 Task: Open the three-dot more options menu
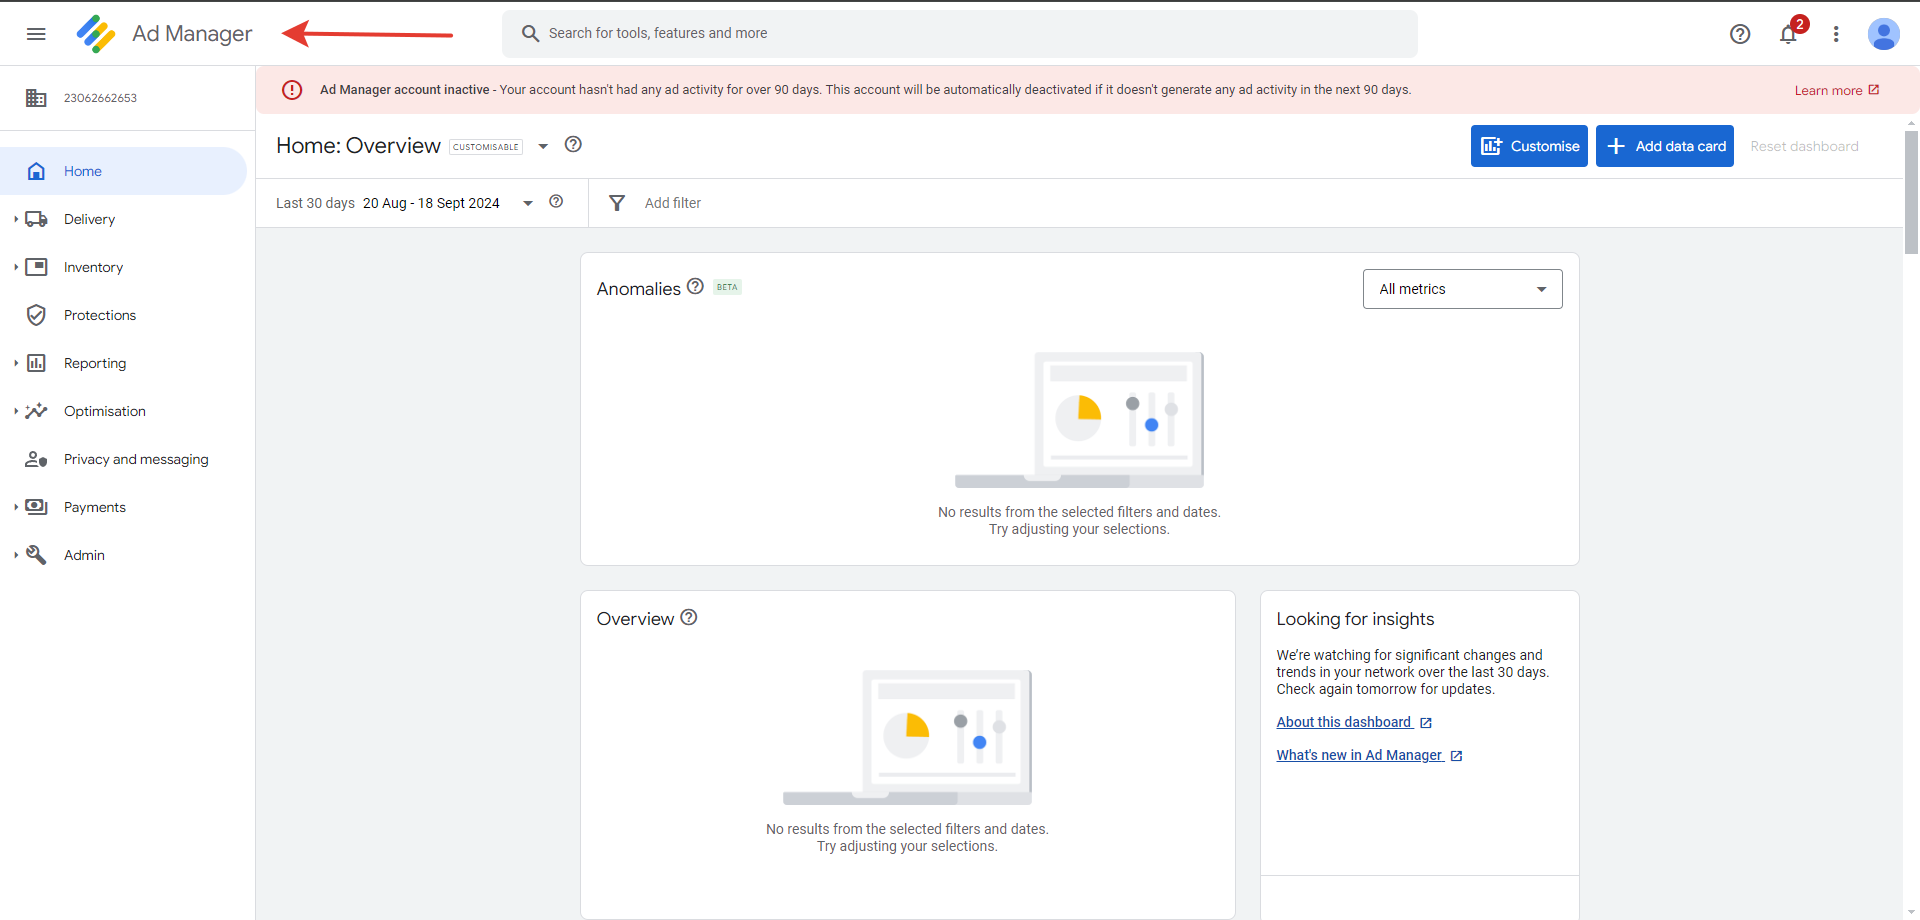[1836, 34]
